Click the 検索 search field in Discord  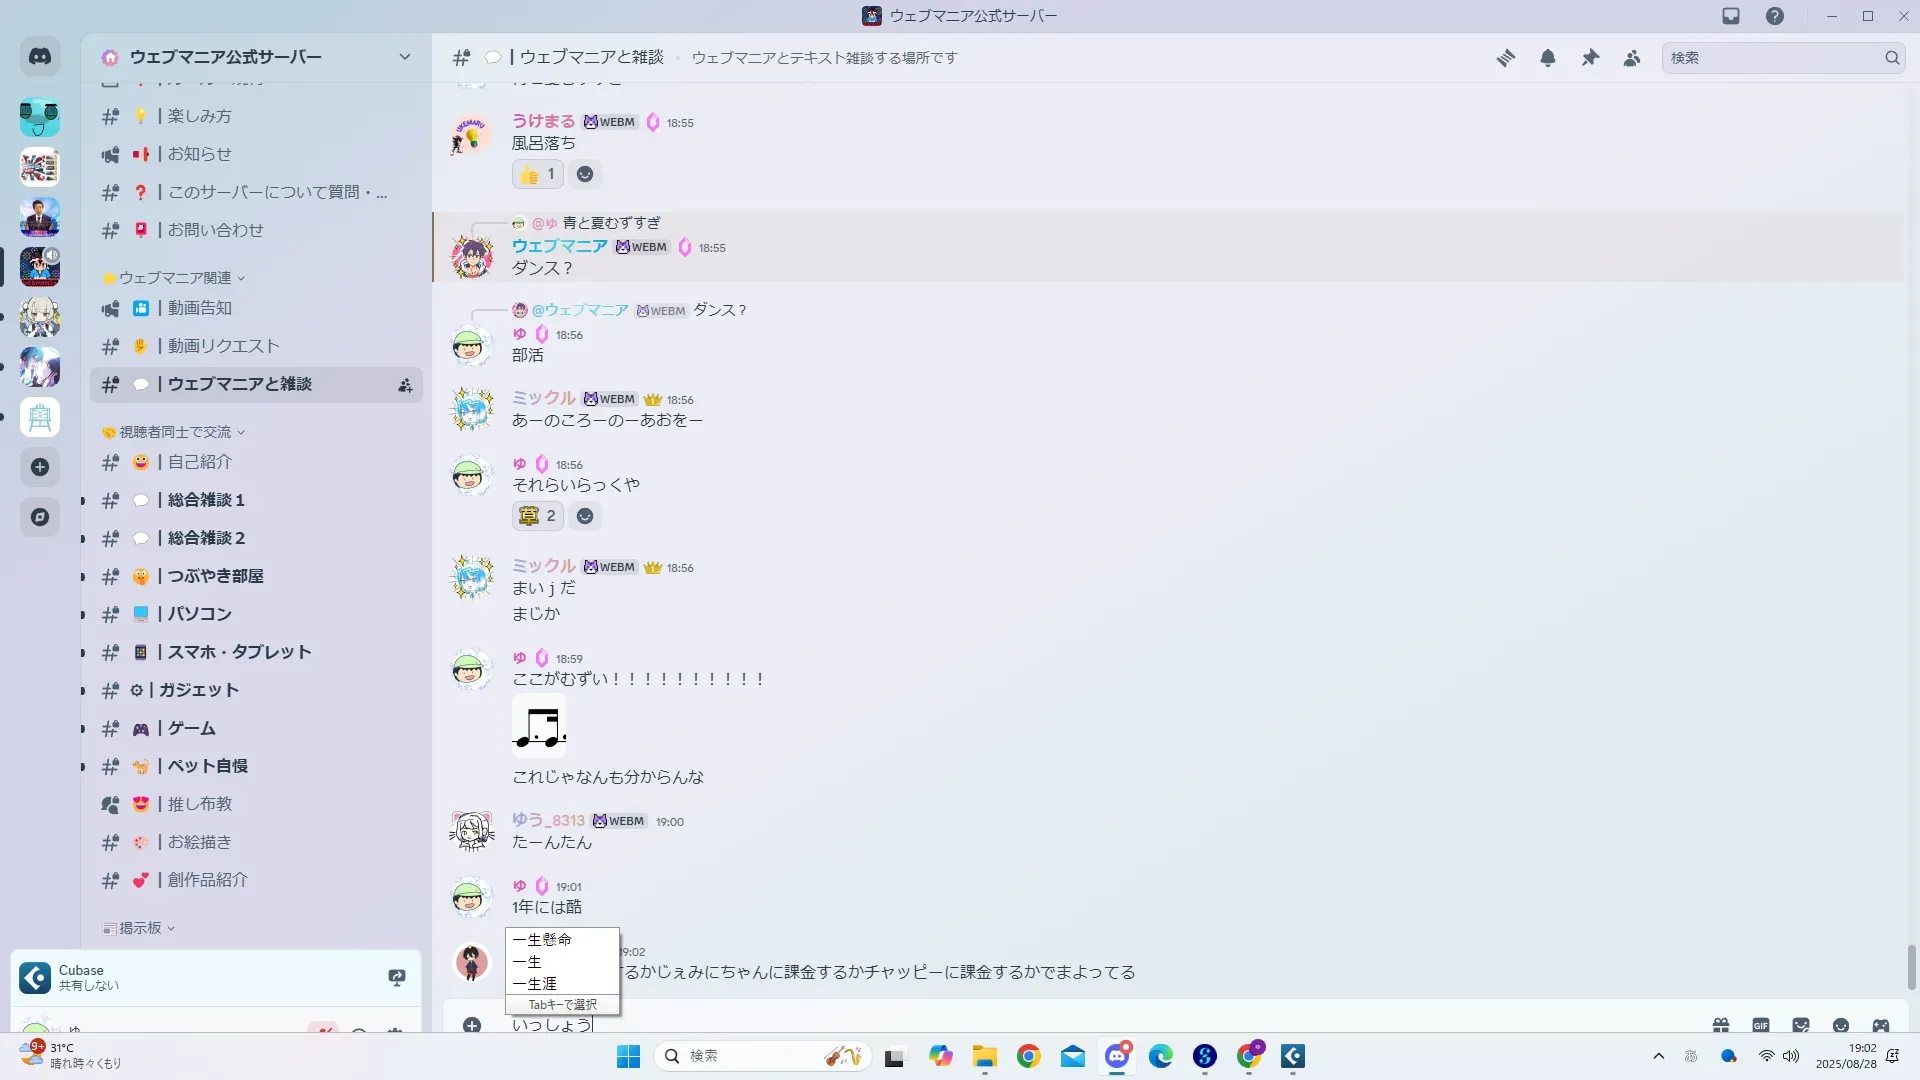[1770, 58]
